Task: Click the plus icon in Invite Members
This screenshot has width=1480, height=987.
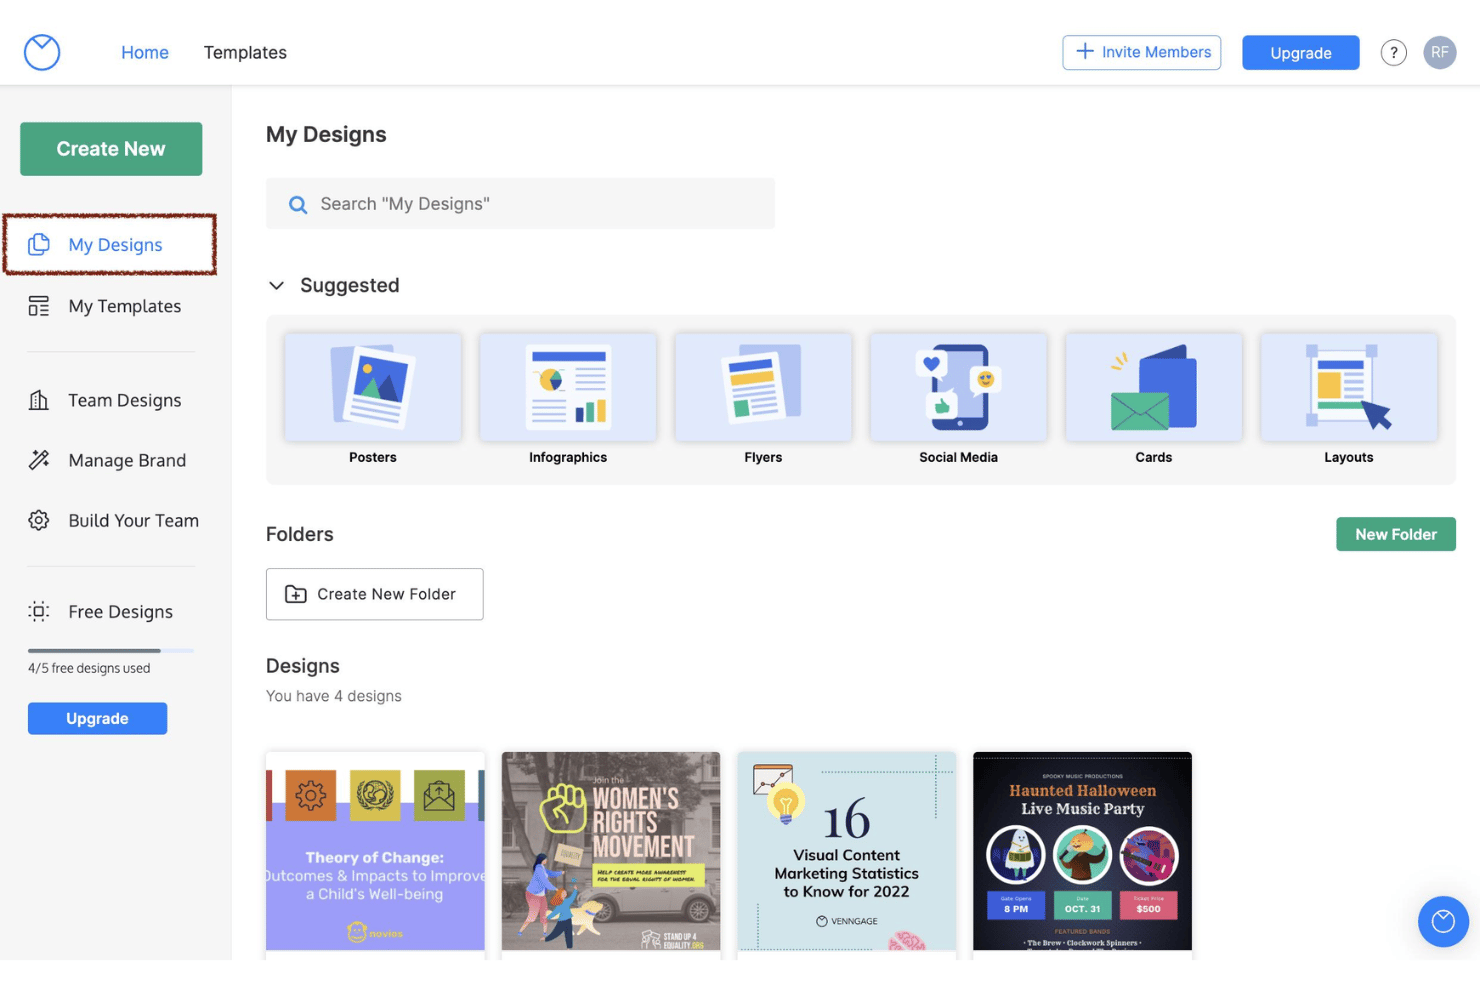Action: (1084, 51)
